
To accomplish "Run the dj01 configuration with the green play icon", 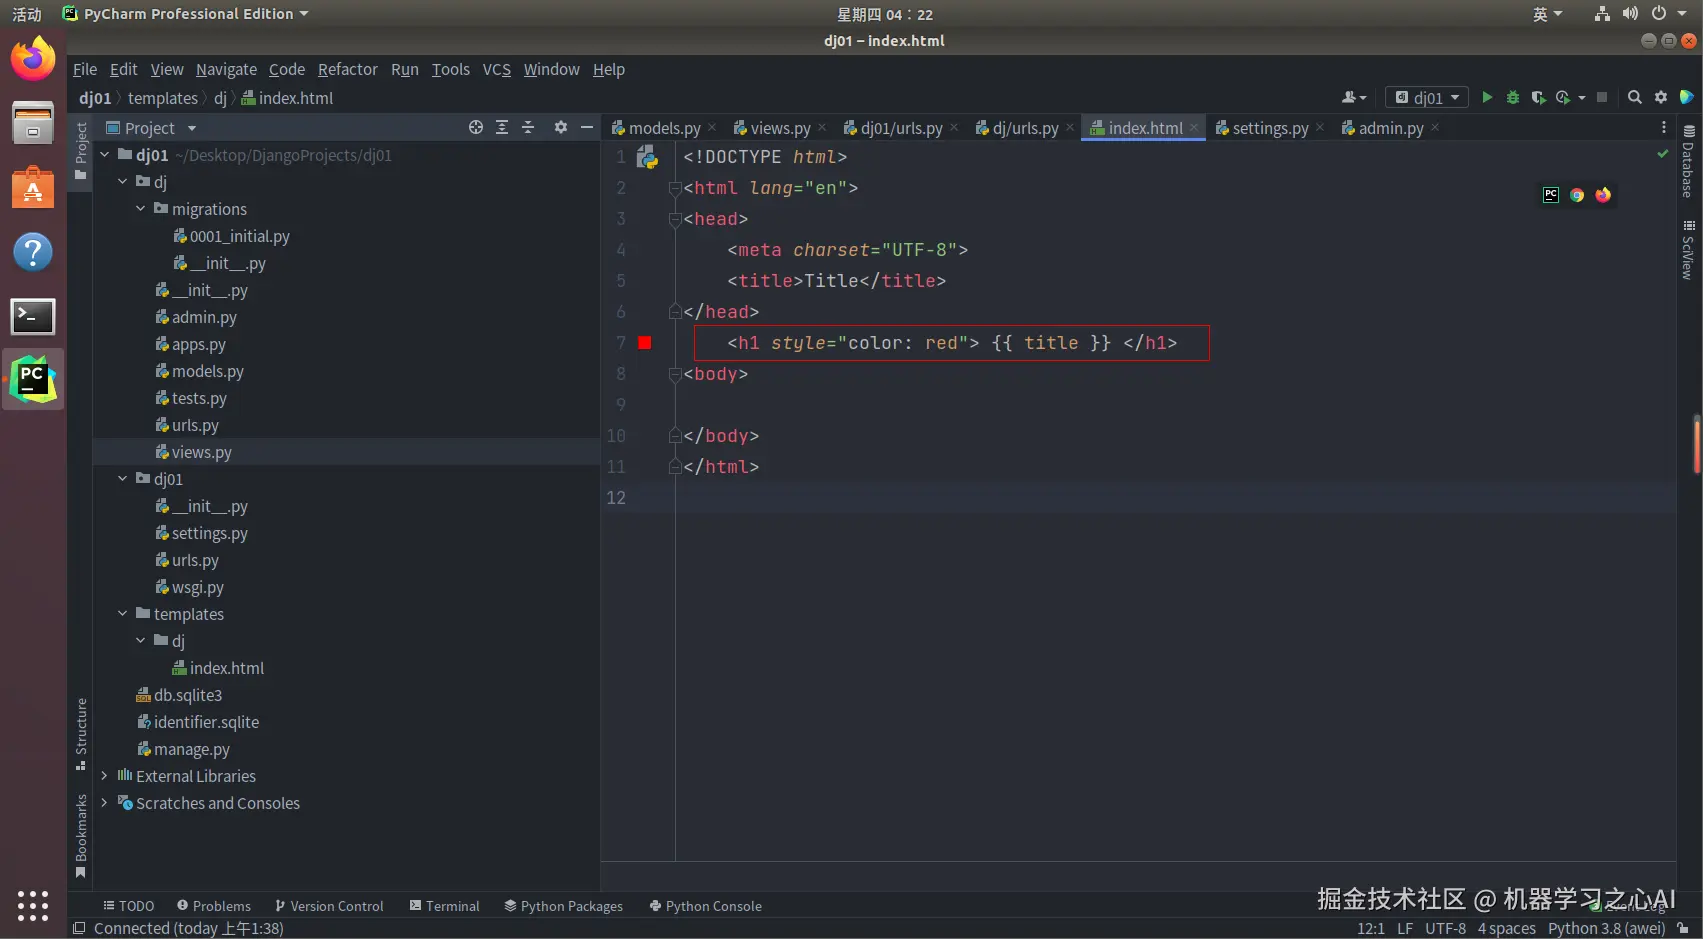I will click(x=1487, y=97).
